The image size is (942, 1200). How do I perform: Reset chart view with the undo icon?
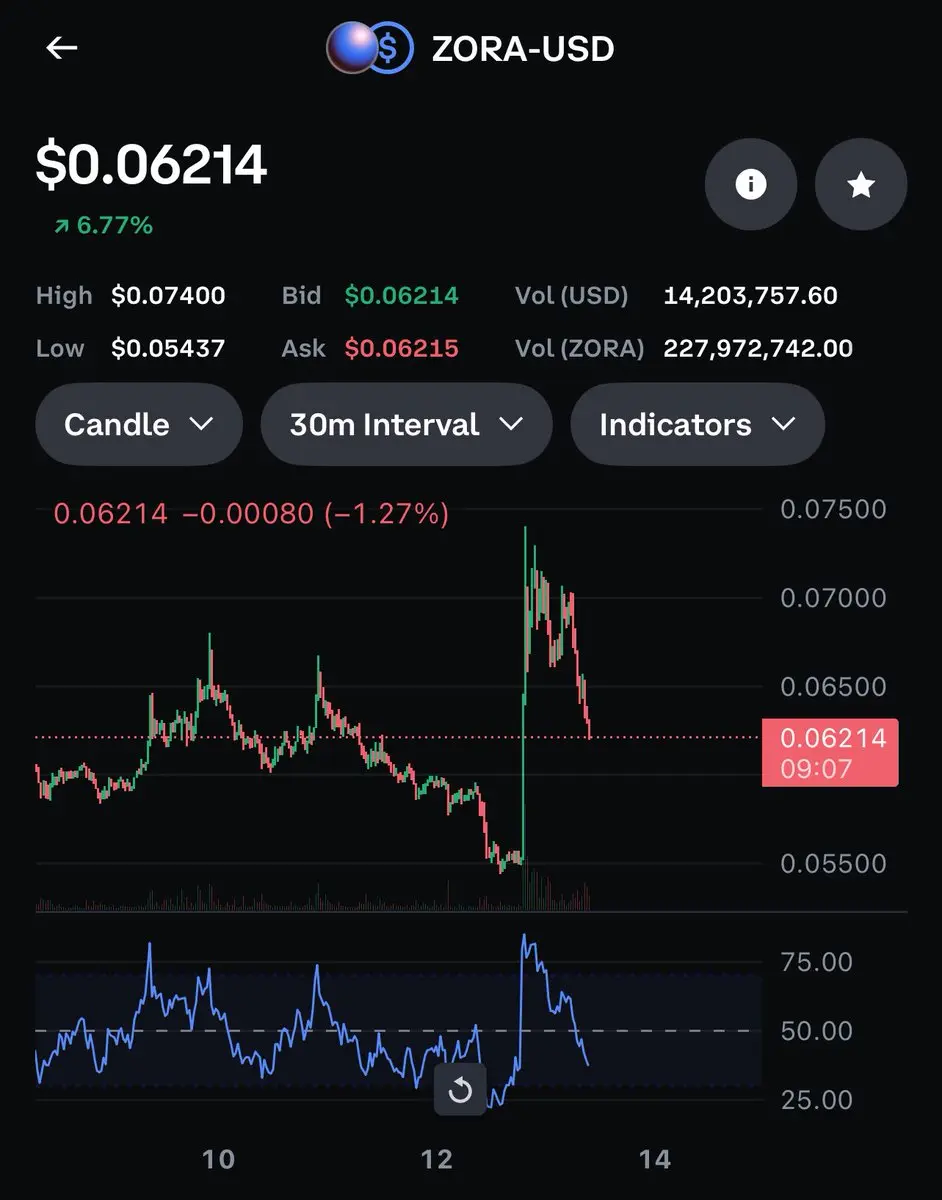click(x=460, y=1089)
